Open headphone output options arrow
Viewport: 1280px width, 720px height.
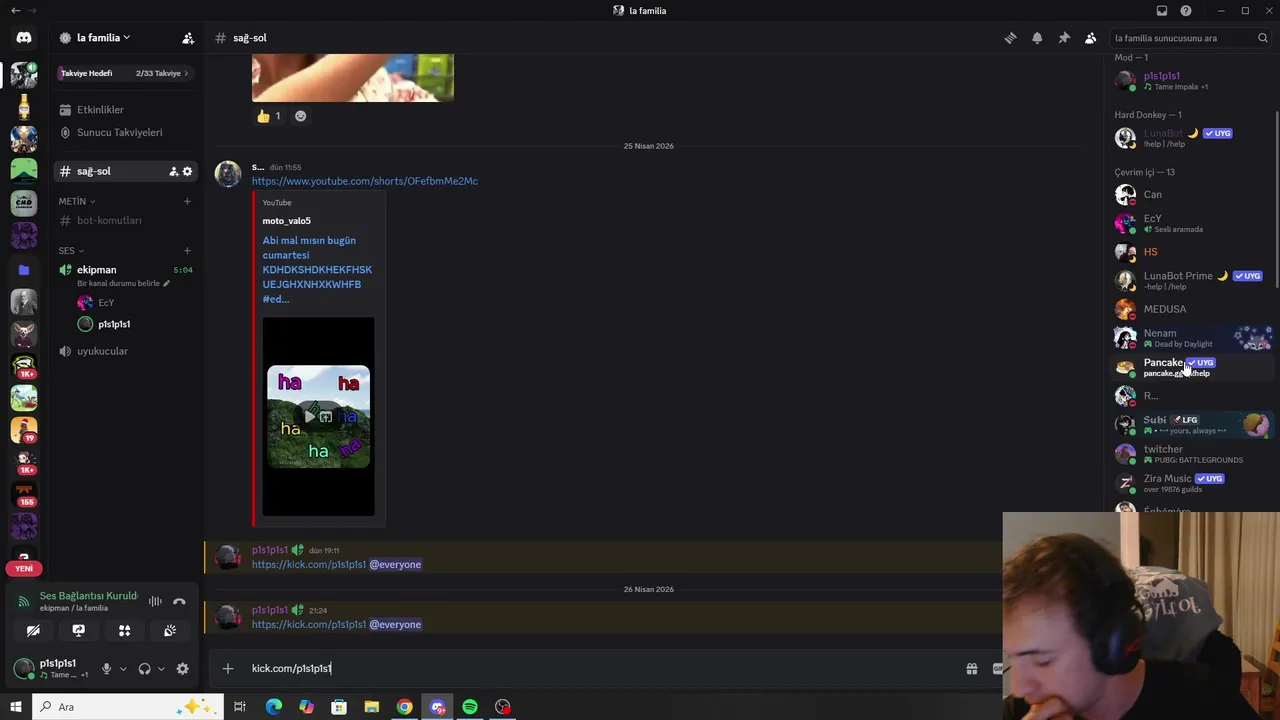161,669
